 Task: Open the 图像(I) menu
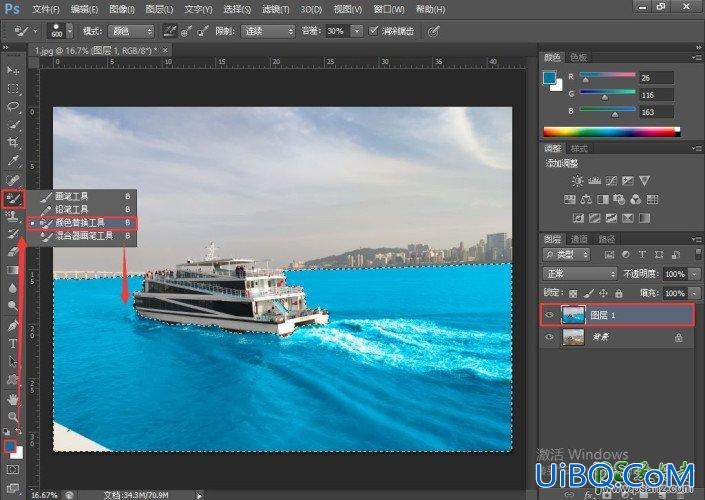tap(122, 9)
